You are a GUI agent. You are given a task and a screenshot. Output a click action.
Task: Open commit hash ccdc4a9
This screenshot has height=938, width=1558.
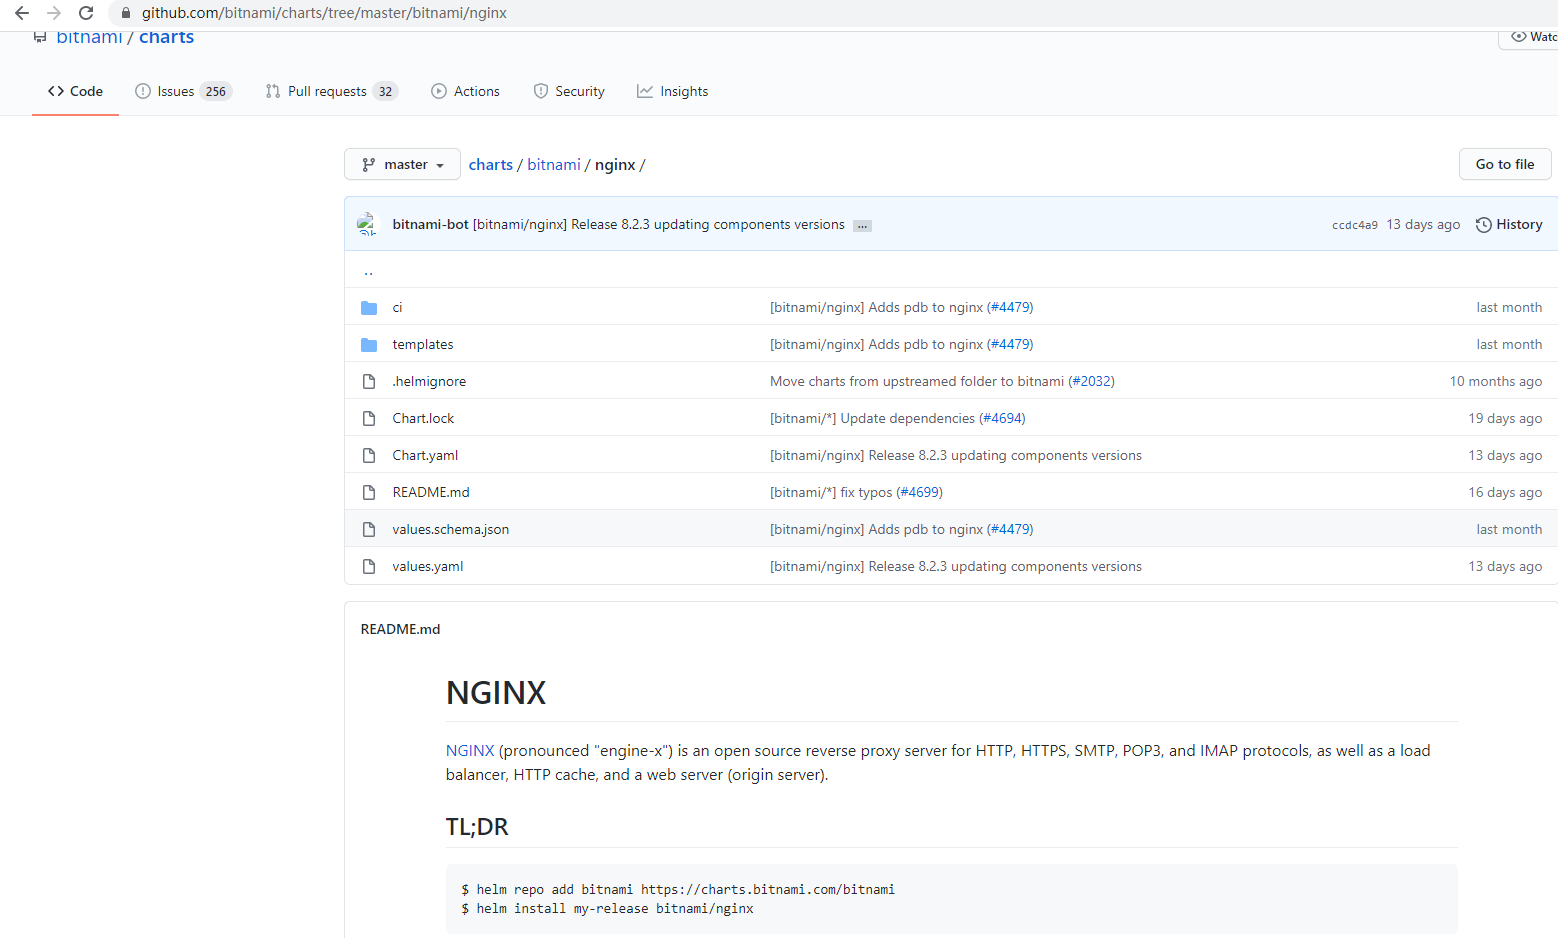click(1354, 225)
